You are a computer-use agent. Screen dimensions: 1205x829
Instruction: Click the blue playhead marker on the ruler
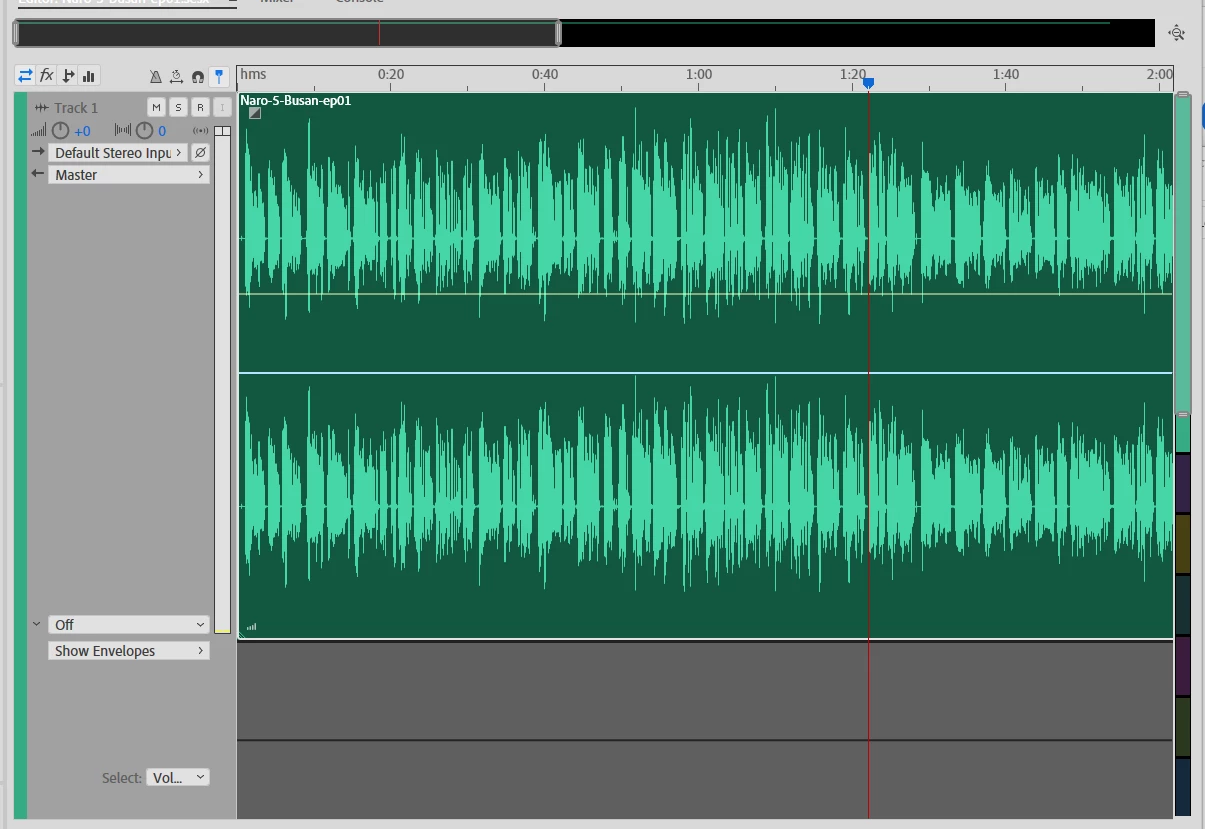pos(868,84)
